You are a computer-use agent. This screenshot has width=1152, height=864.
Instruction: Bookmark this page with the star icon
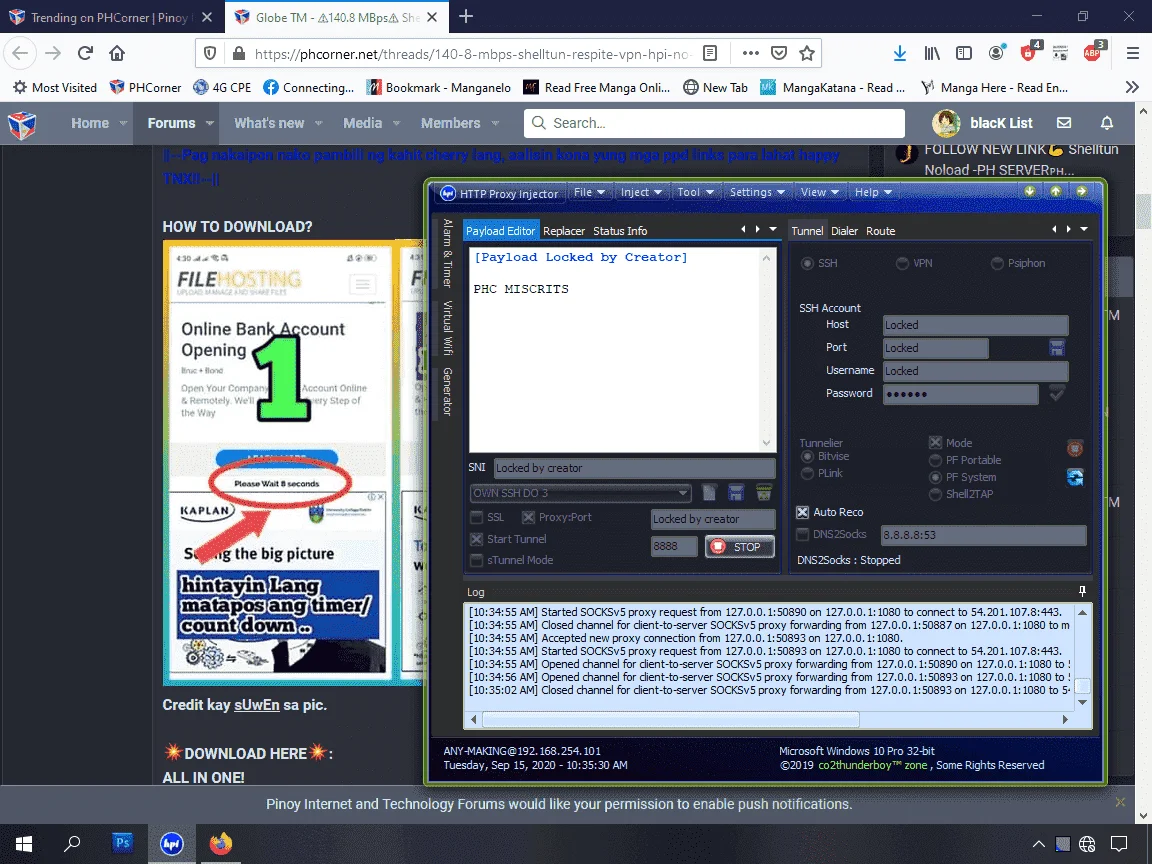point(807,53)
